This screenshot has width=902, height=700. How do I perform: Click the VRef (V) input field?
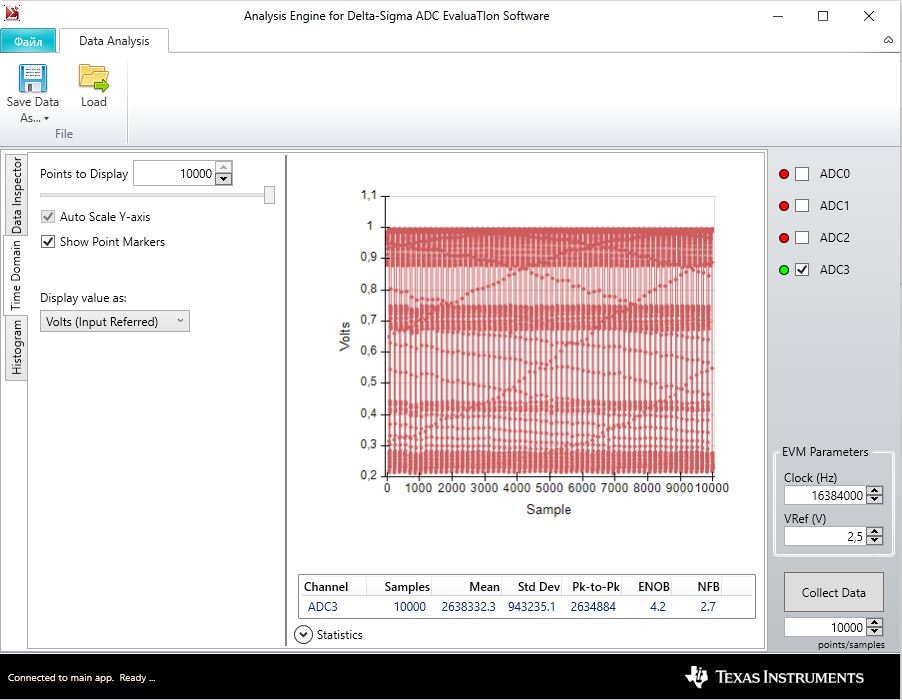825,537
